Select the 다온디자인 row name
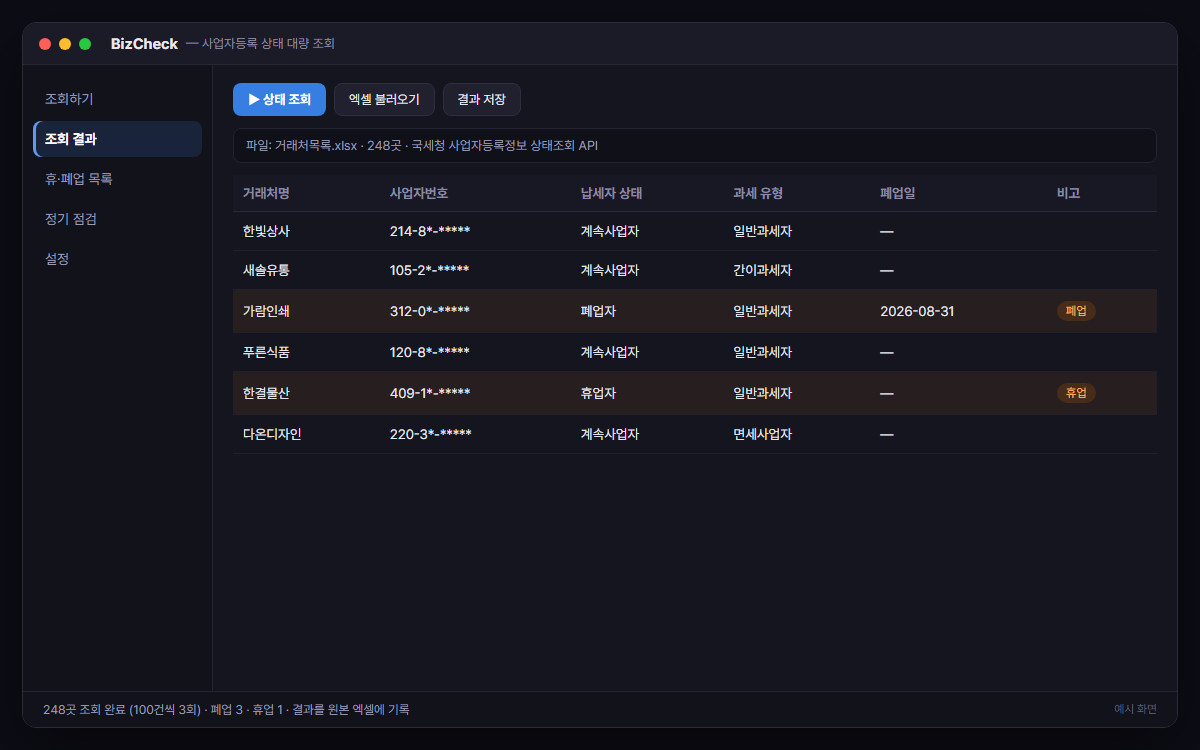The height and width of the screenshot is (750, 1200). (272, 434)
